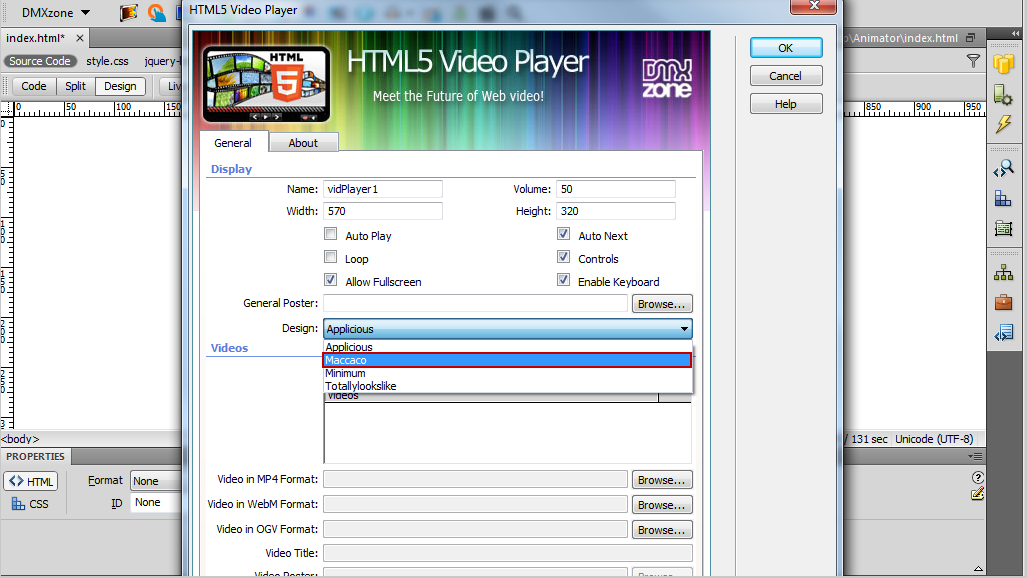
Task: Click the filter funnel icon
Action: pyautogui.click(x=973, y=61)
